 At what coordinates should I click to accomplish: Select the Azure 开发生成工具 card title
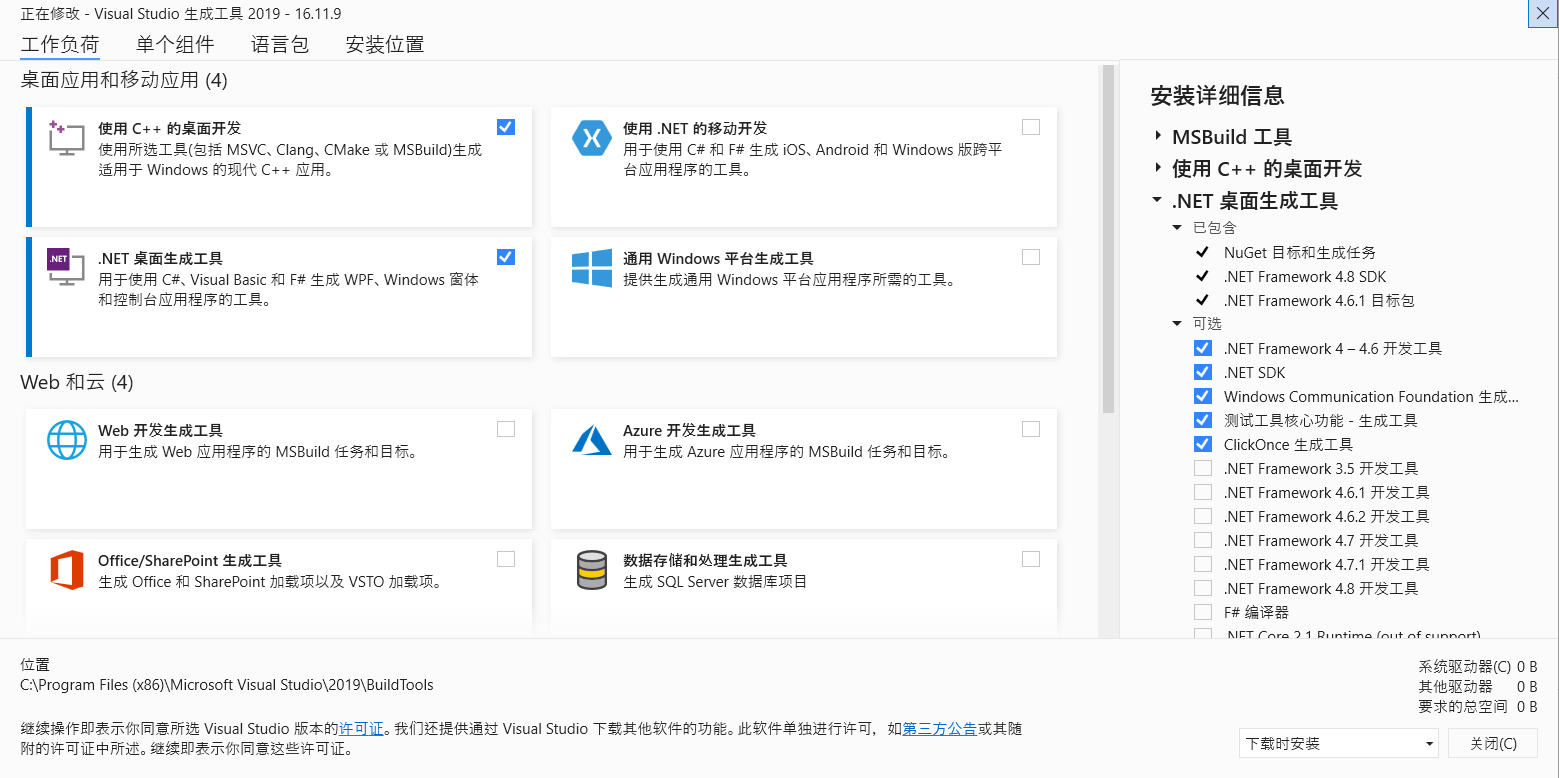pos(689,430)
